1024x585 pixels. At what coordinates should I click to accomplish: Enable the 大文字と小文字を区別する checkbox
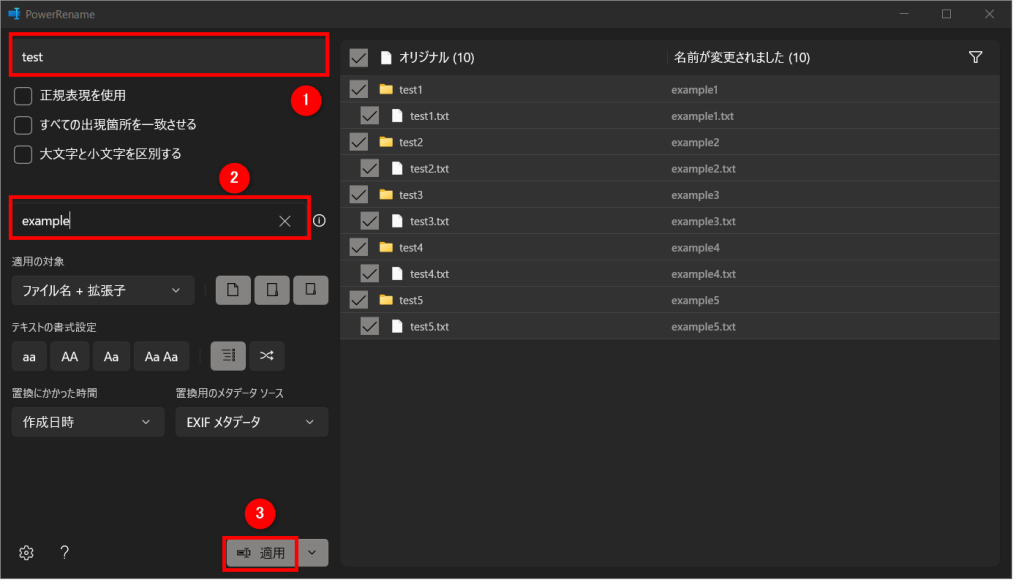(x=23, y=154)
